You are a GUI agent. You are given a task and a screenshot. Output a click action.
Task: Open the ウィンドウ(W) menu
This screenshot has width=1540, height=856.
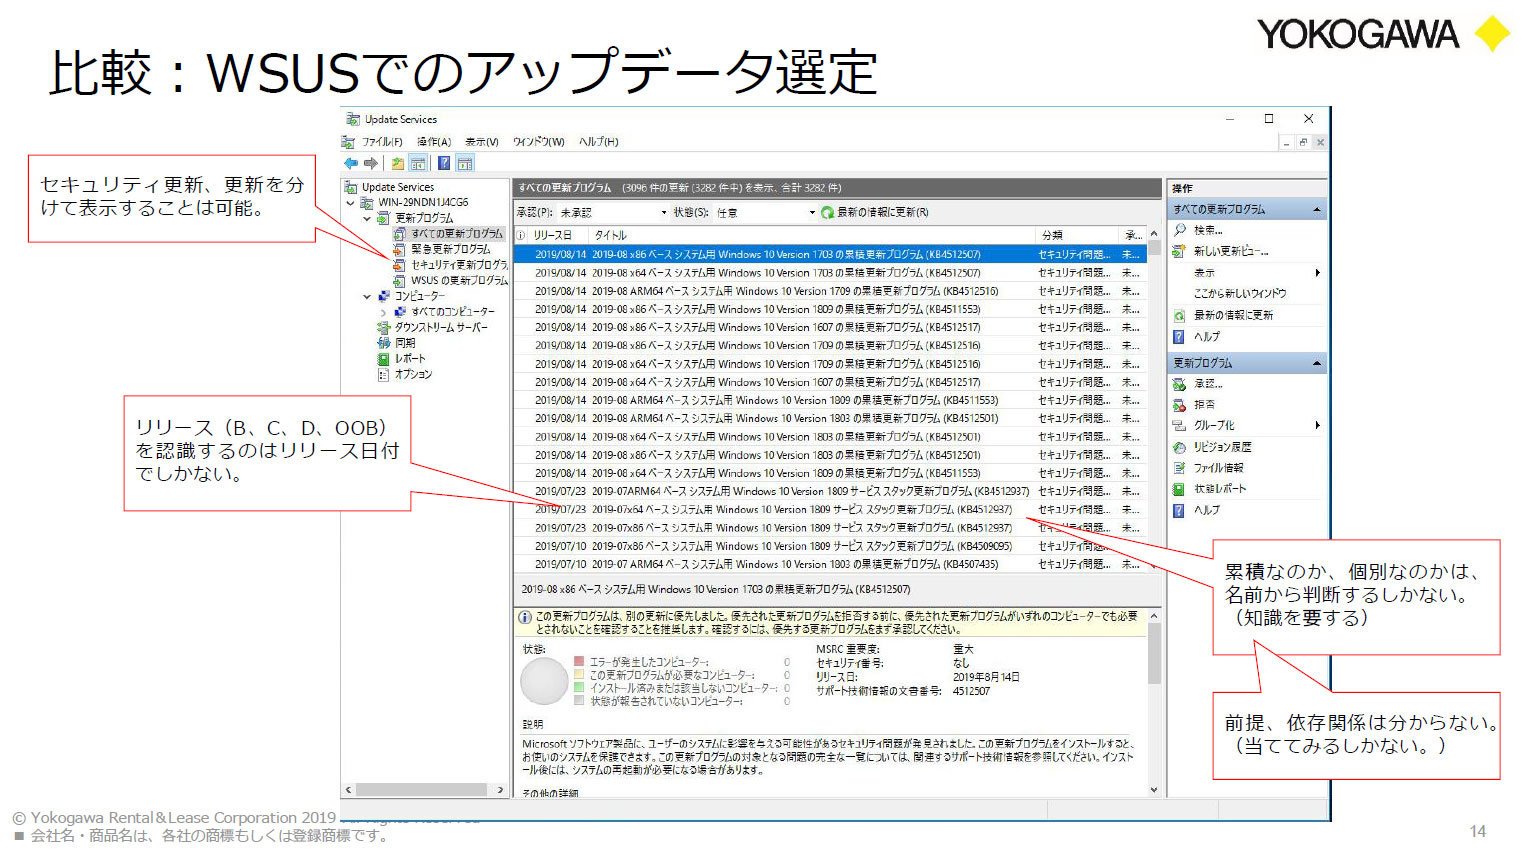tap(539, 142)
